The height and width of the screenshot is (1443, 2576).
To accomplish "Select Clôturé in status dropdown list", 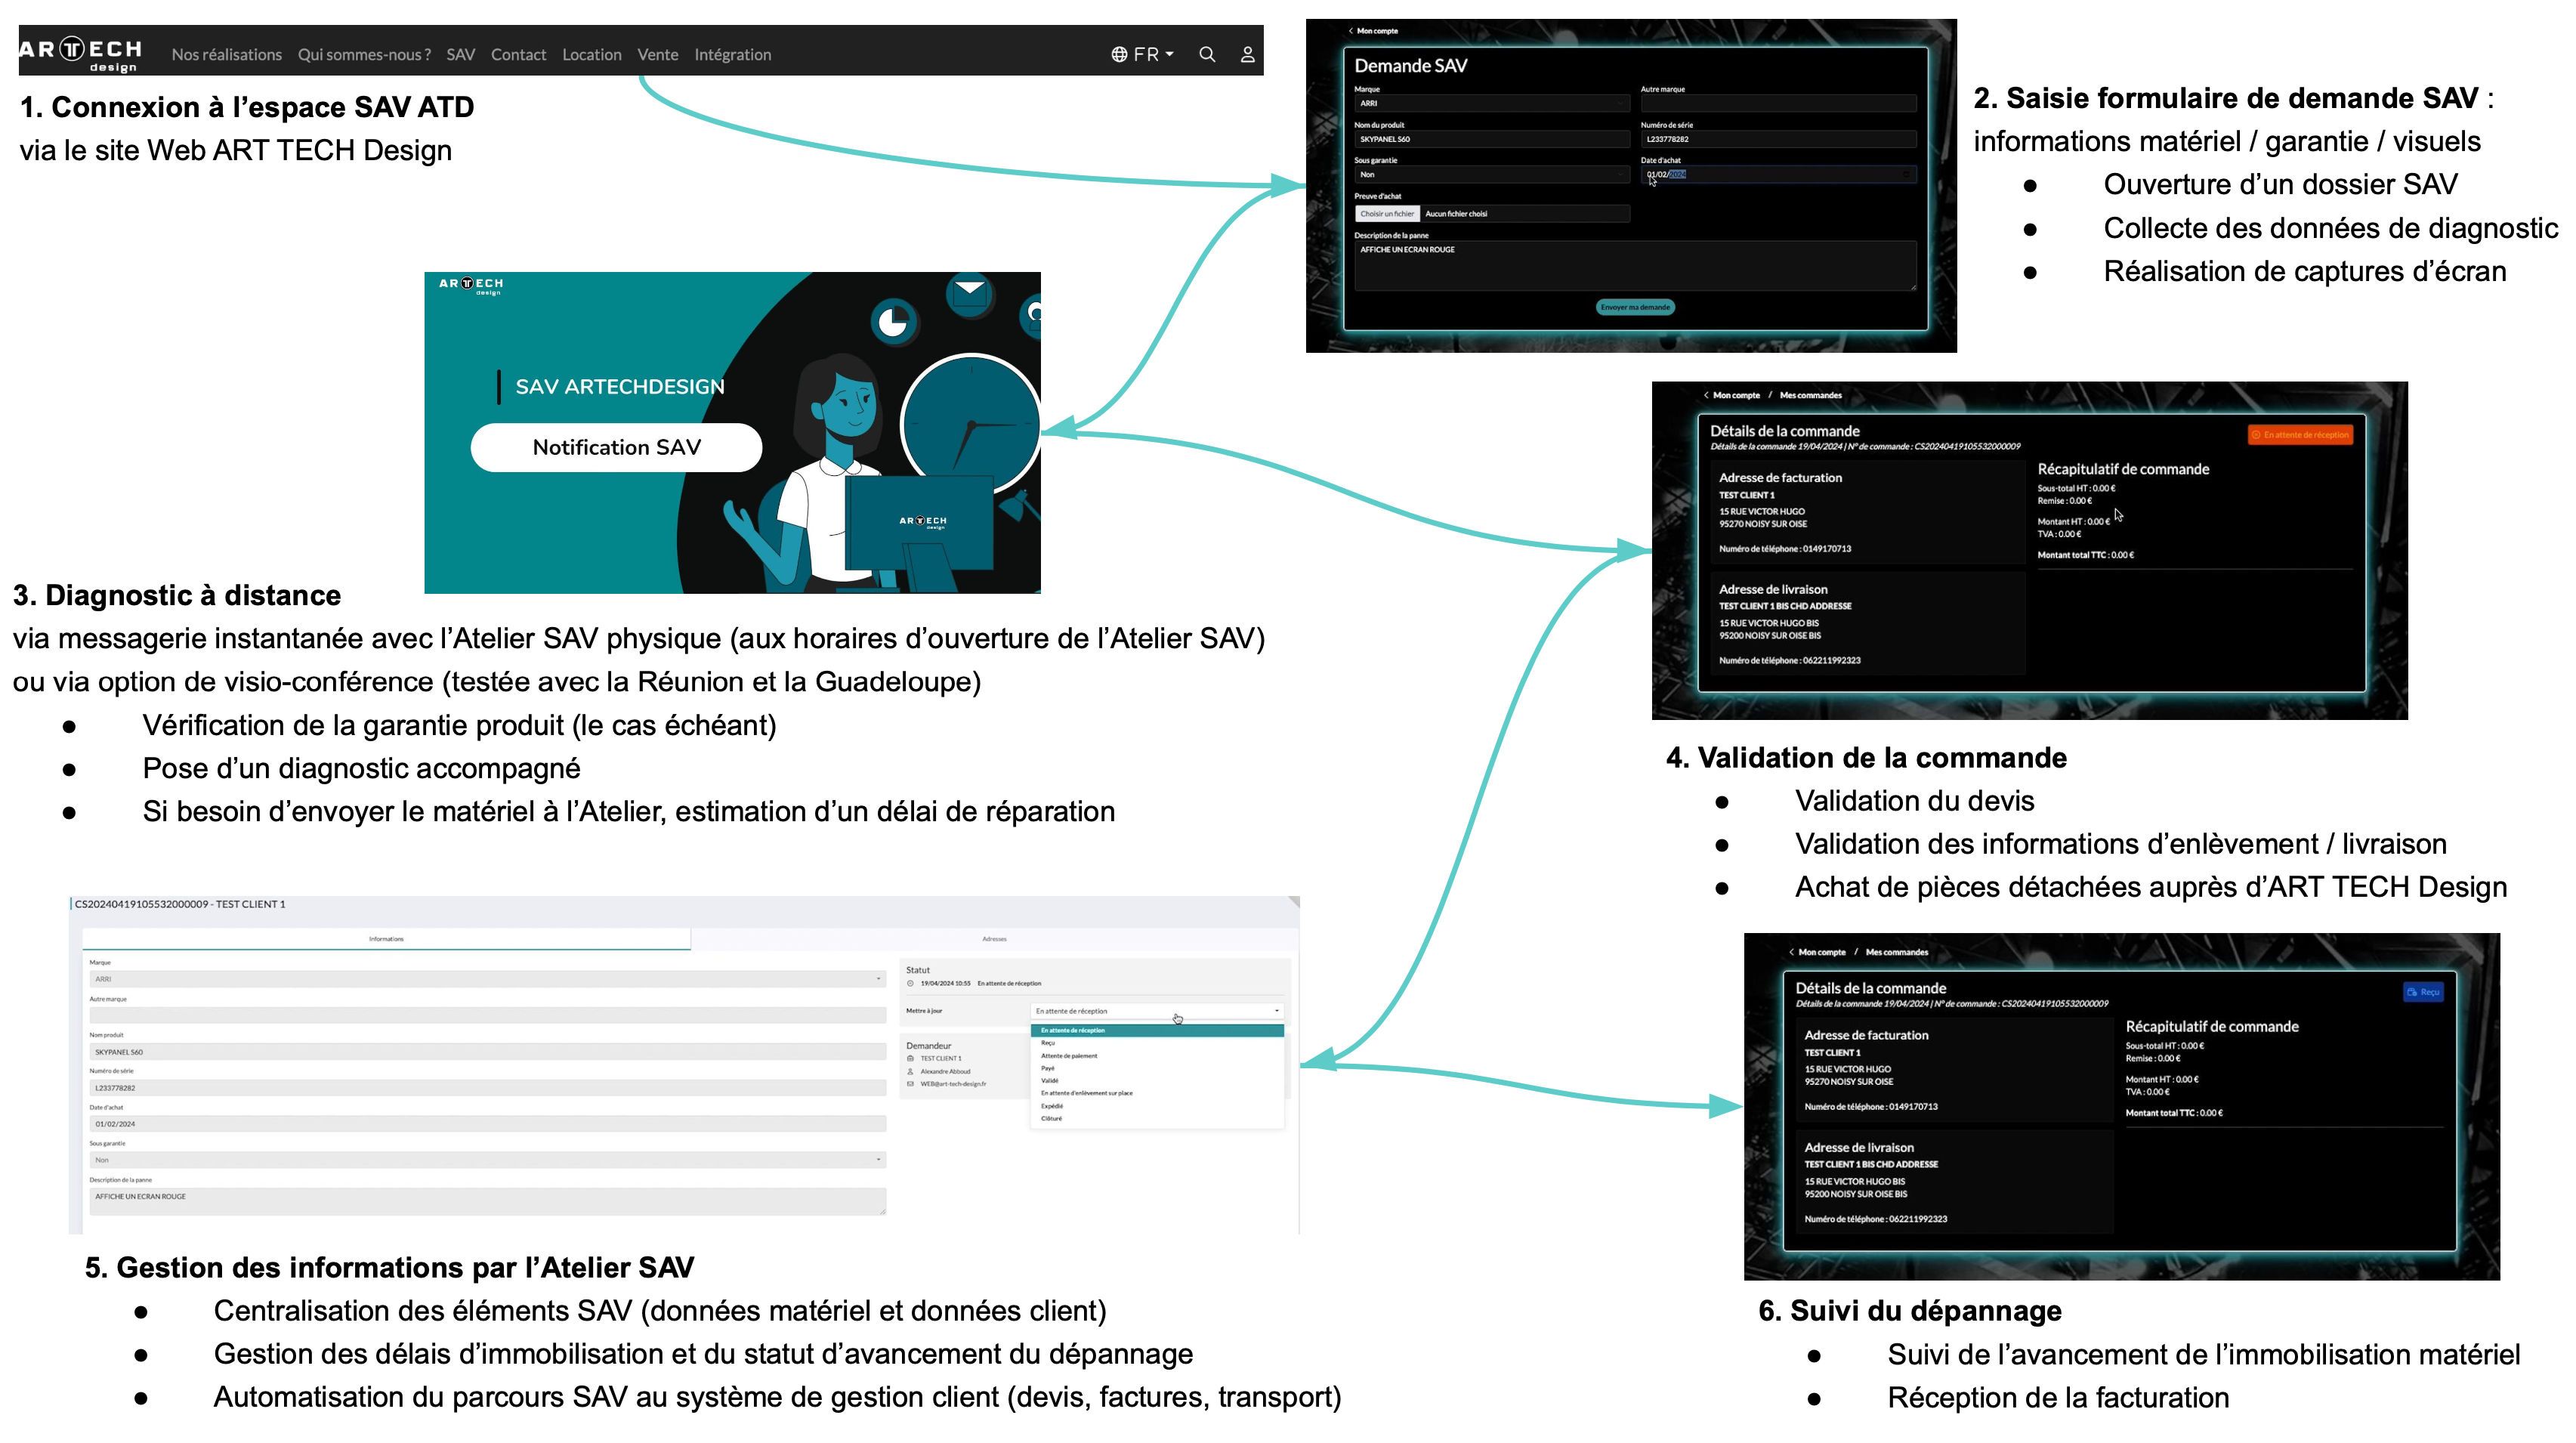I will [1156, 1118].
